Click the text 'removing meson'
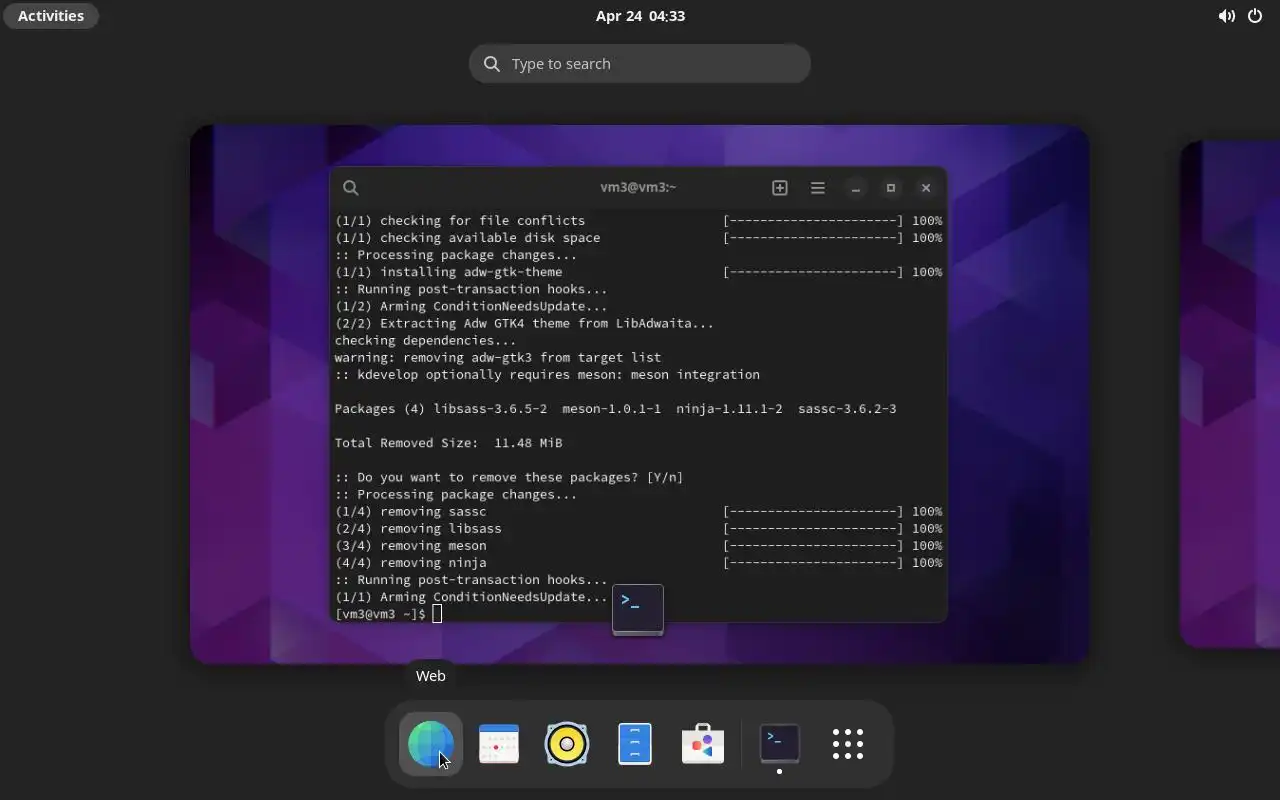 point(433,546)
